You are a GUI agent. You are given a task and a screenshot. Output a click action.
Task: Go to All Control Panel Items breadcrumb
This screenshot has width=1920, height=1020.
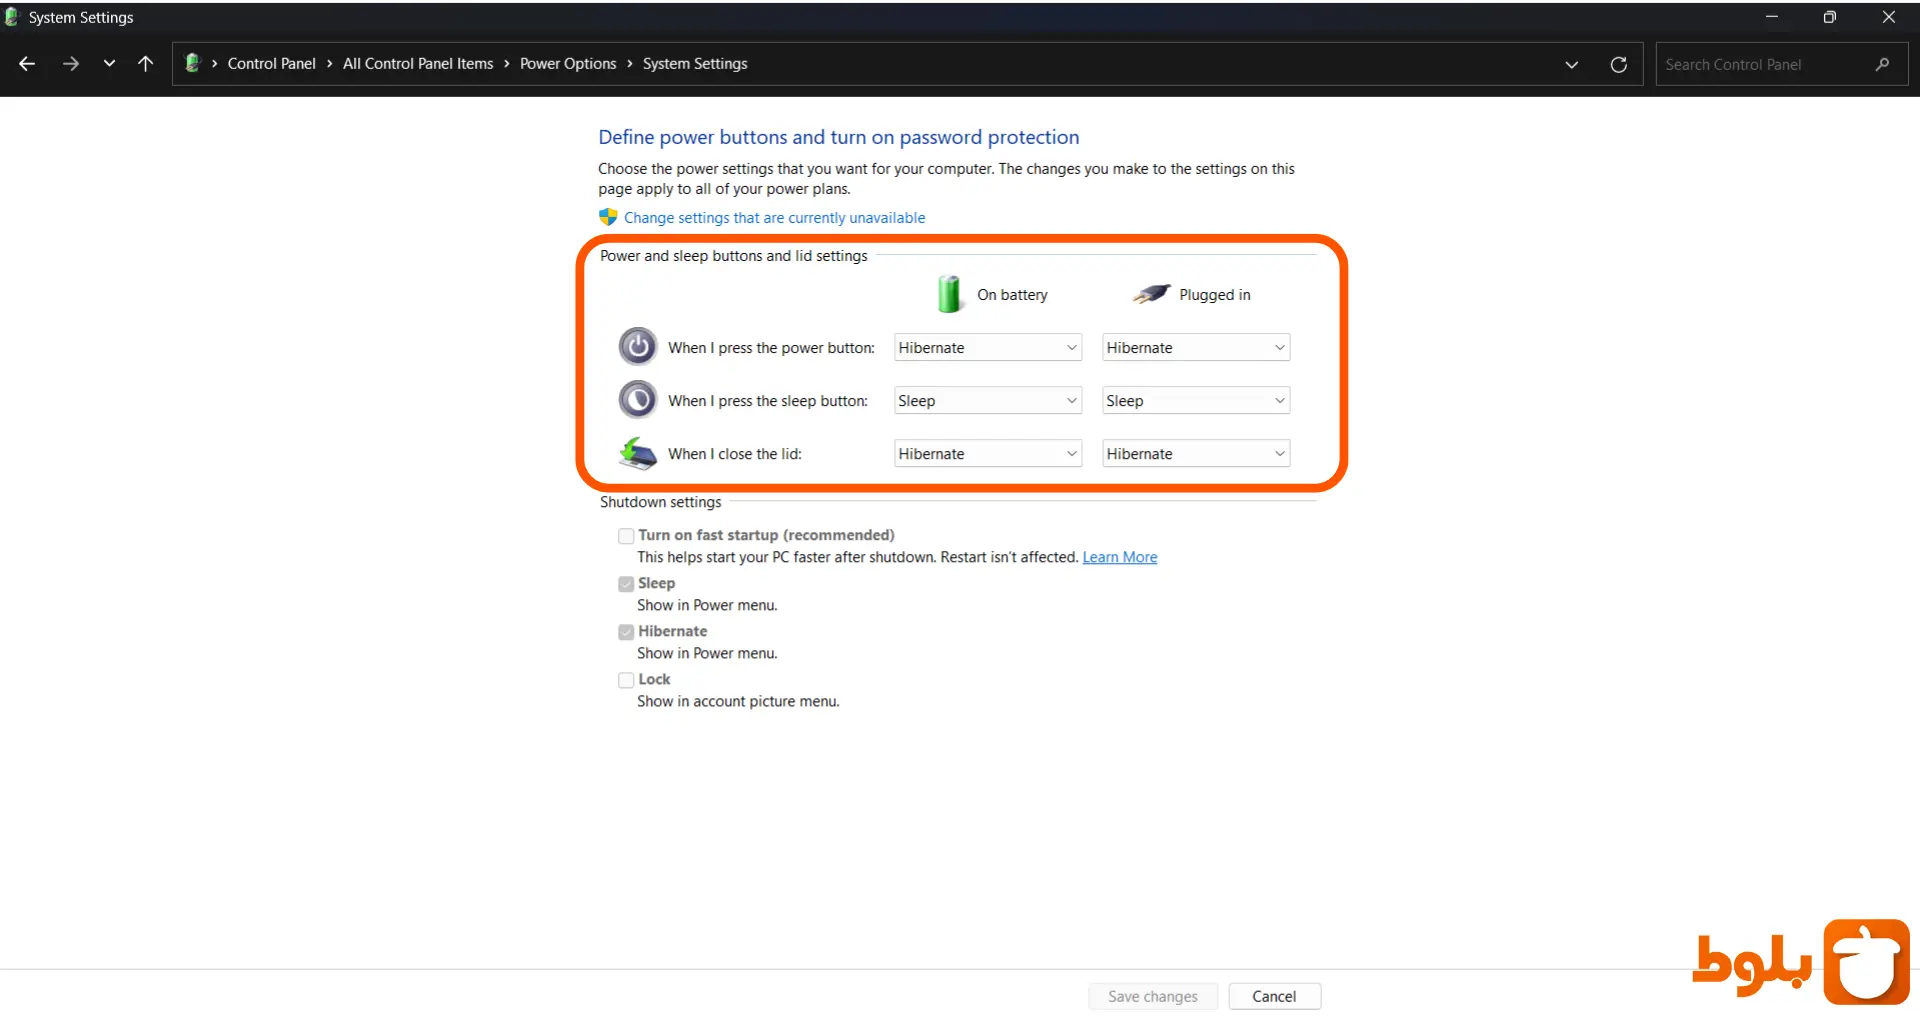coord(418,64)
